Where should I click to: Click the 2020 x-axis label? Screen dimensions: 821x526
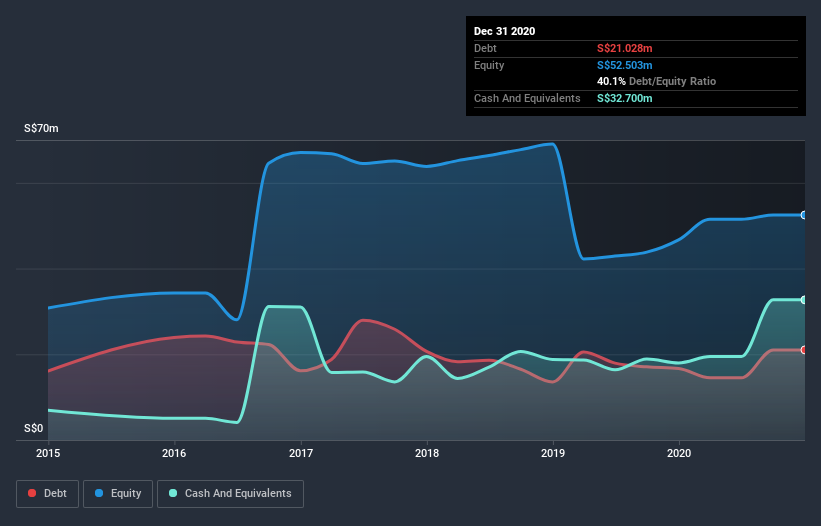click(x=679, y=453)
